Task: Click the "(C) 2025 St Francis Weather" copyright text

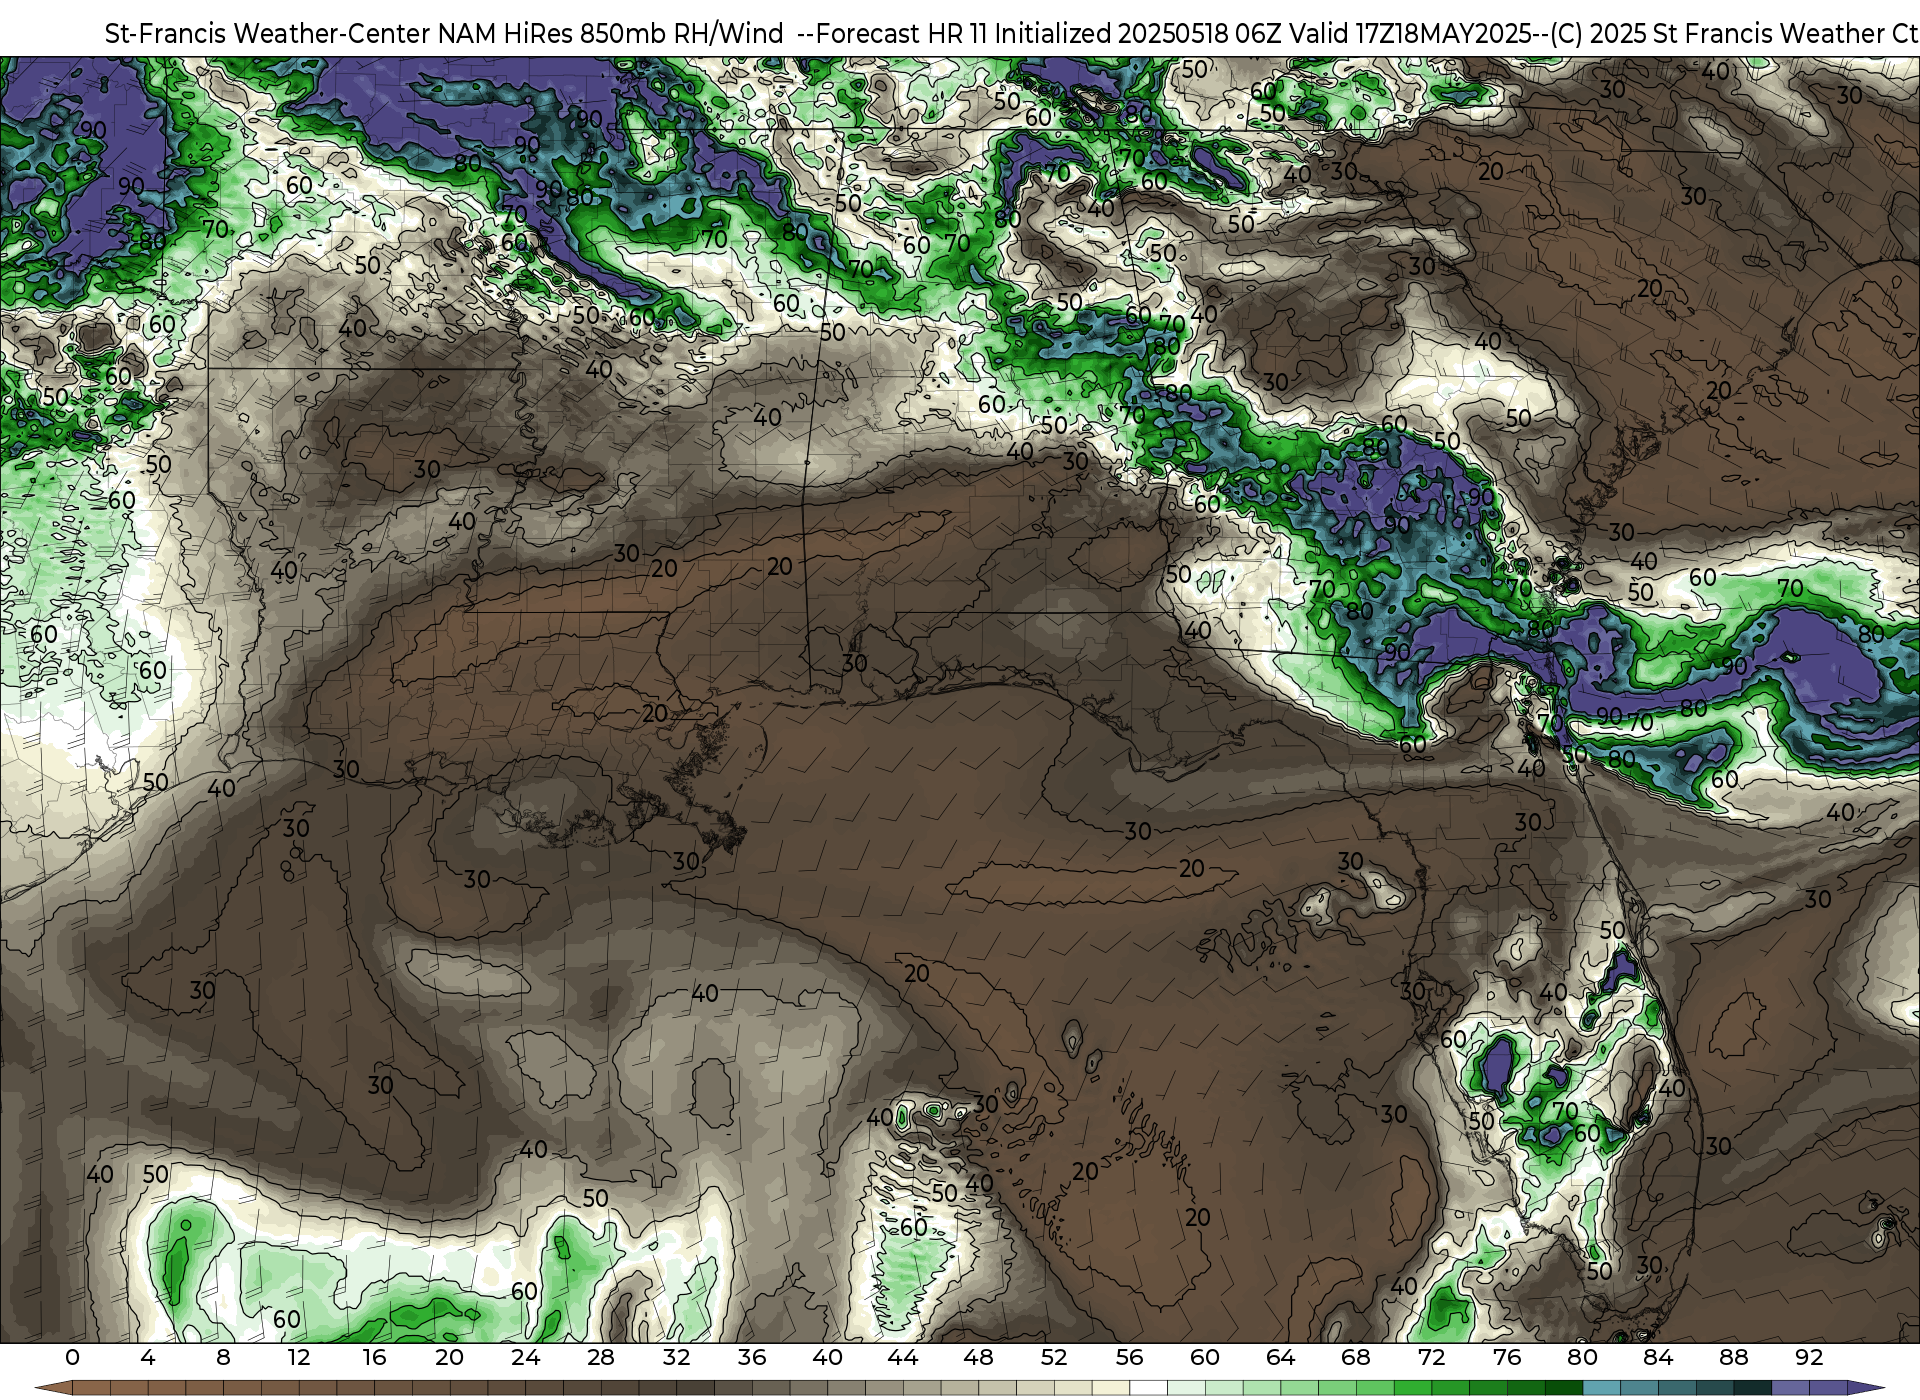Action: pos(1717,34)
